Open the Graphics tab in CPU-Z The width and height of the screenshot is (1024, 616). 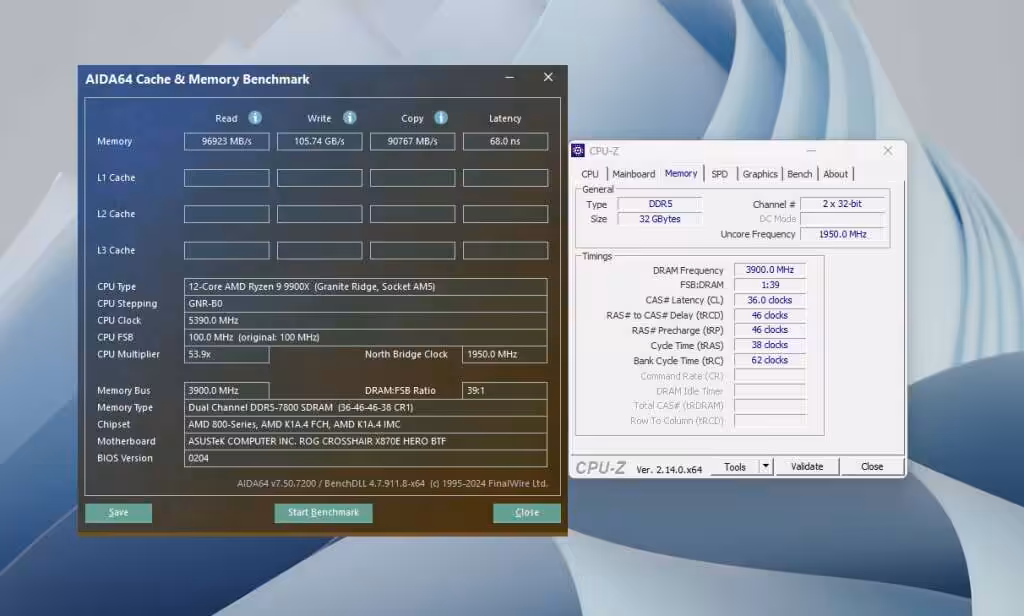pos(760,173)
